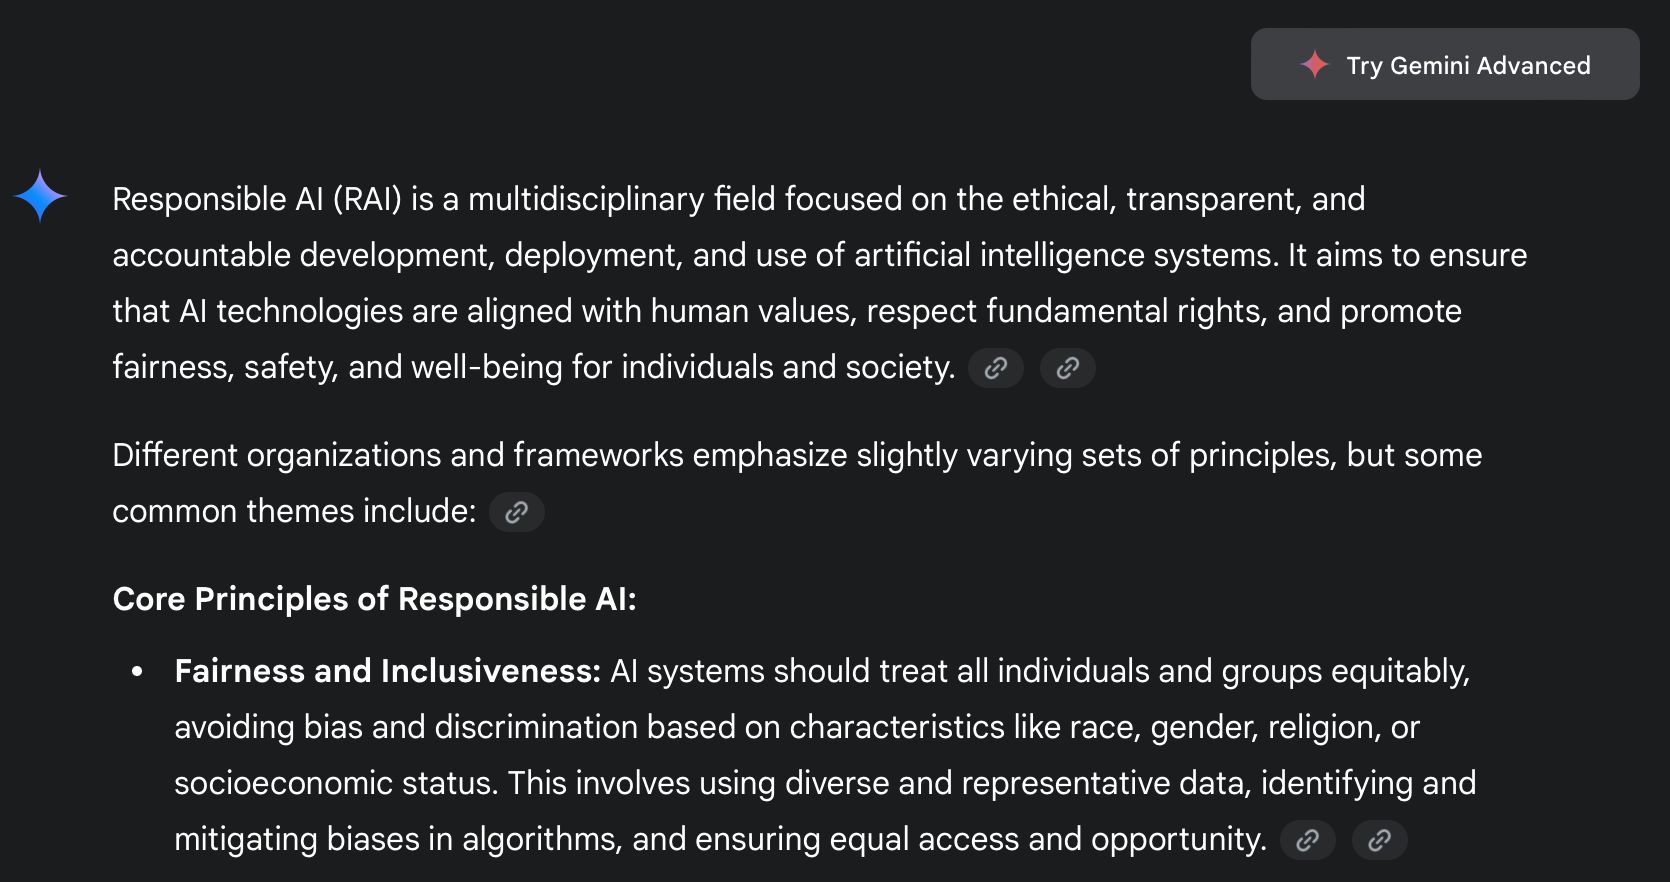Click the phrase 'common themes include:'

pos(294,511)
